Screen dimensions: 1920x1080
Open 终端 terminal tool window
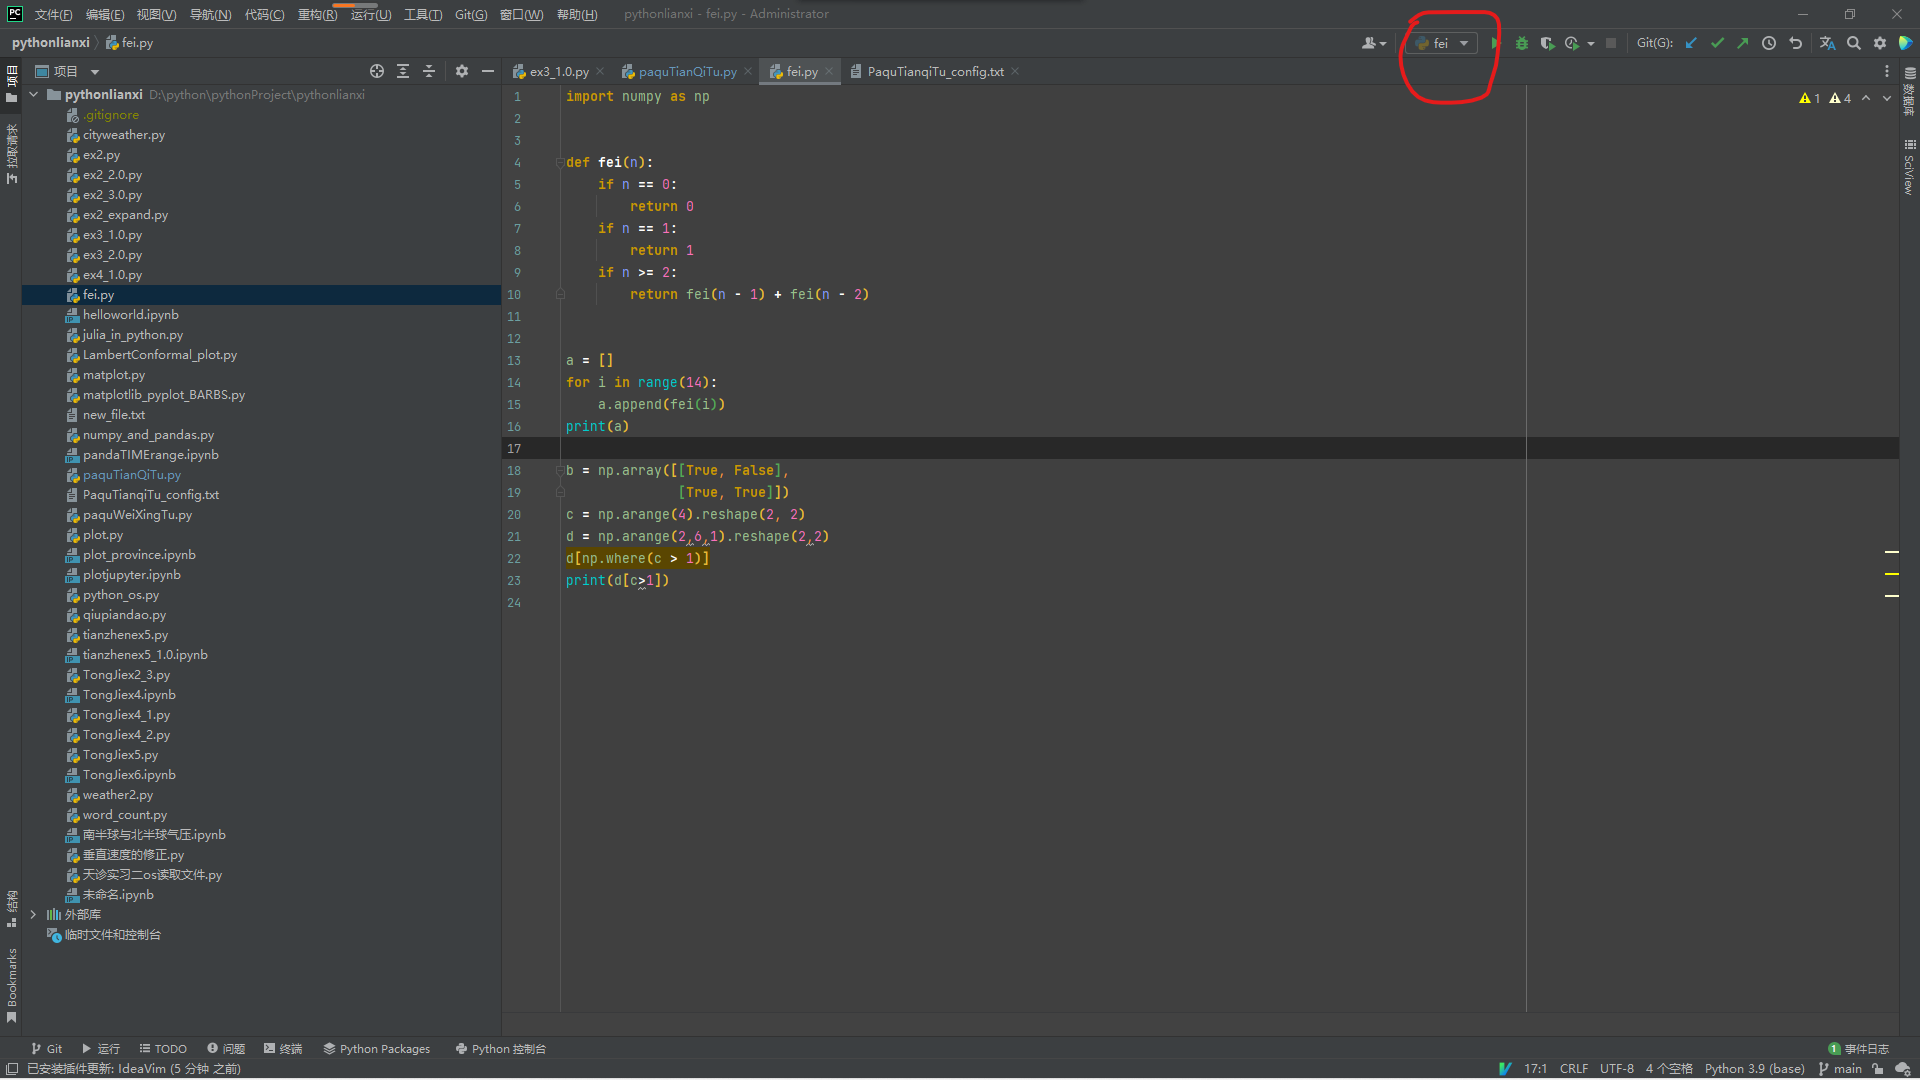[283, 1048]
